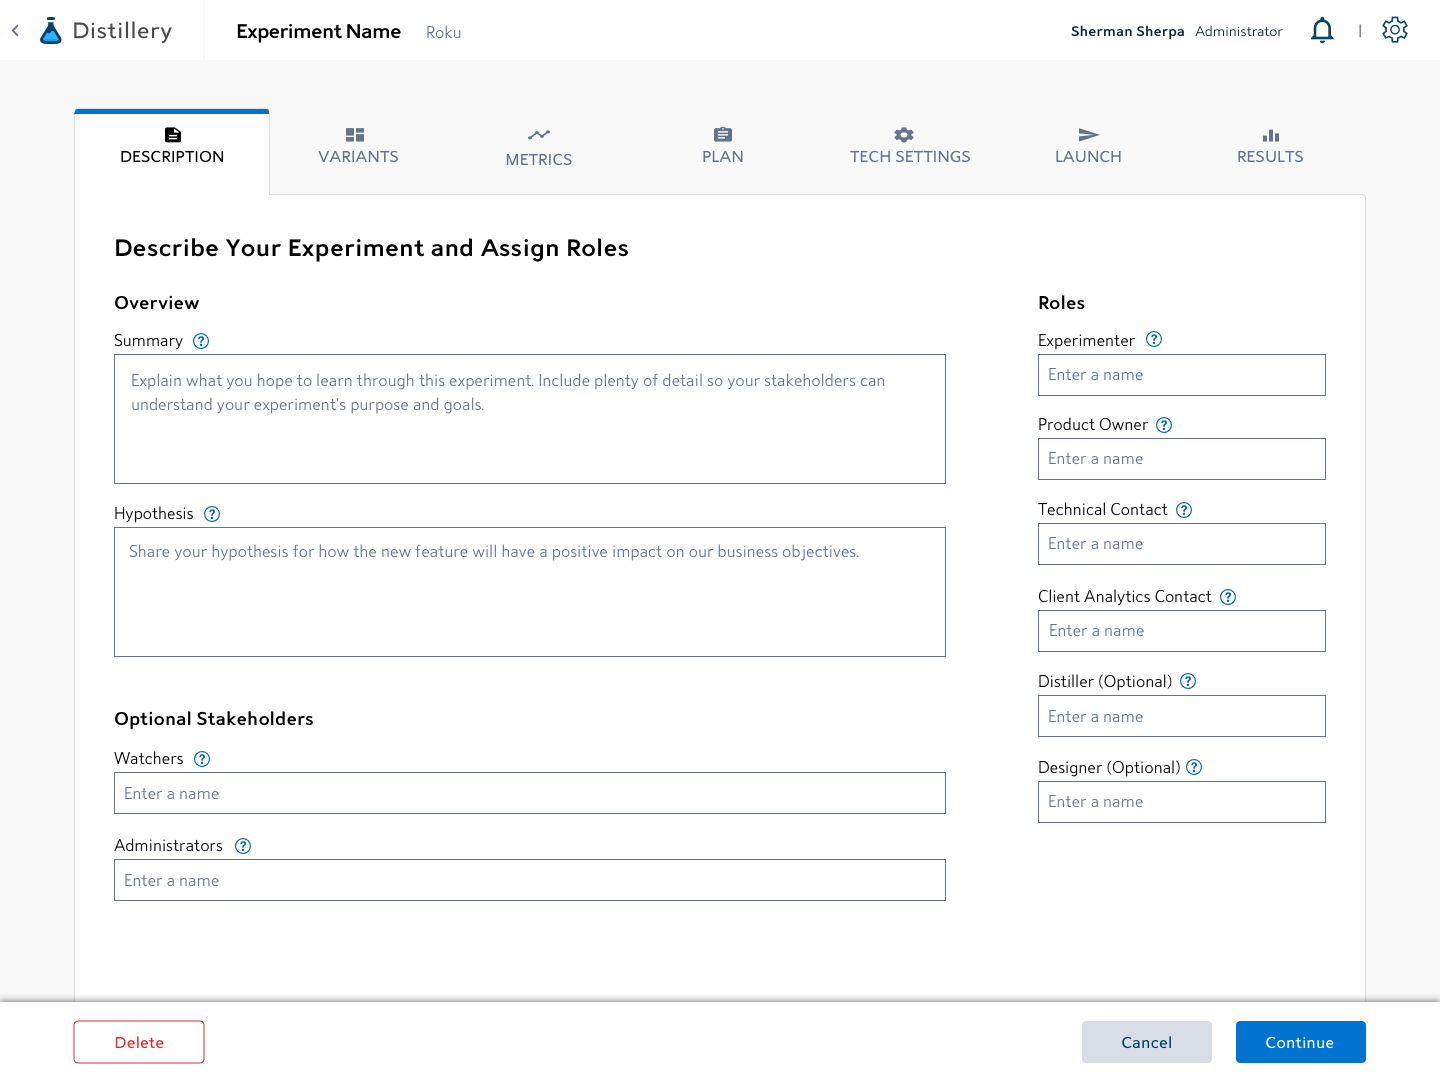Viewport: 1440px width, 1082px height.
Task: Switch to the Variants tab
Action: 358,147
